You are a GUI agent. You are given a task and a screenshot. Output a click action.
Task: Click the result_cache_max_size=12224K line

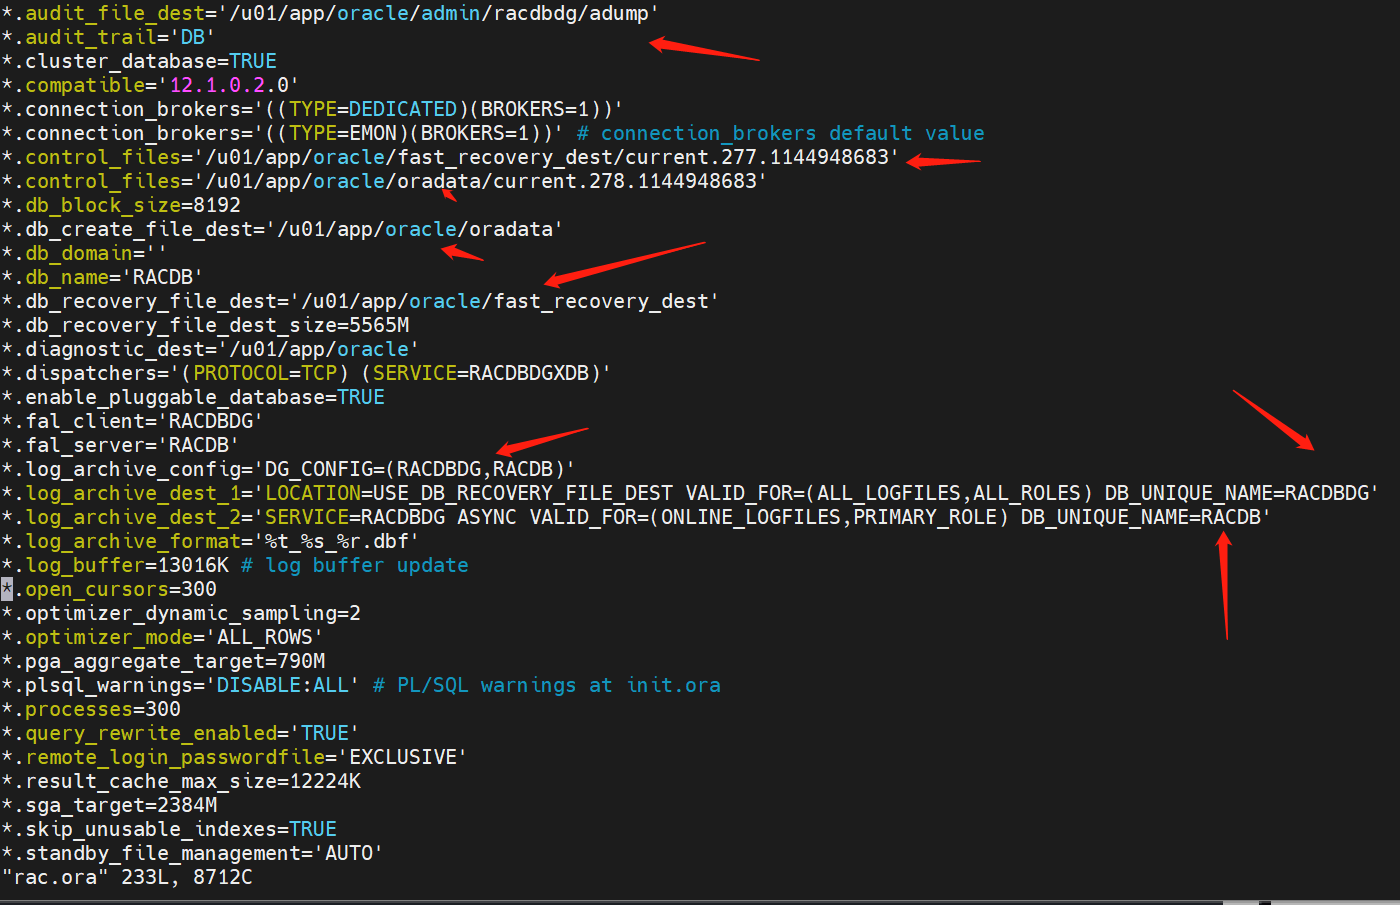pos(181,781)
